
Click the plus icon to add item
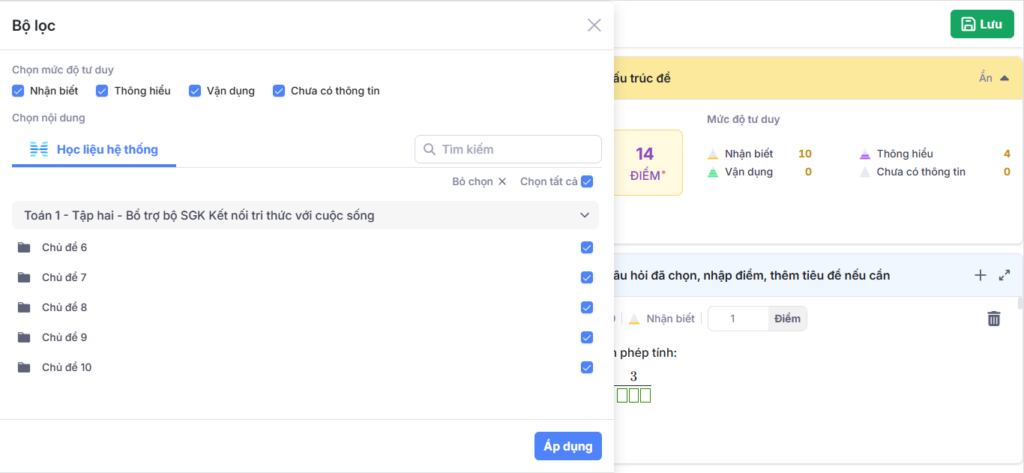[980, 275]
